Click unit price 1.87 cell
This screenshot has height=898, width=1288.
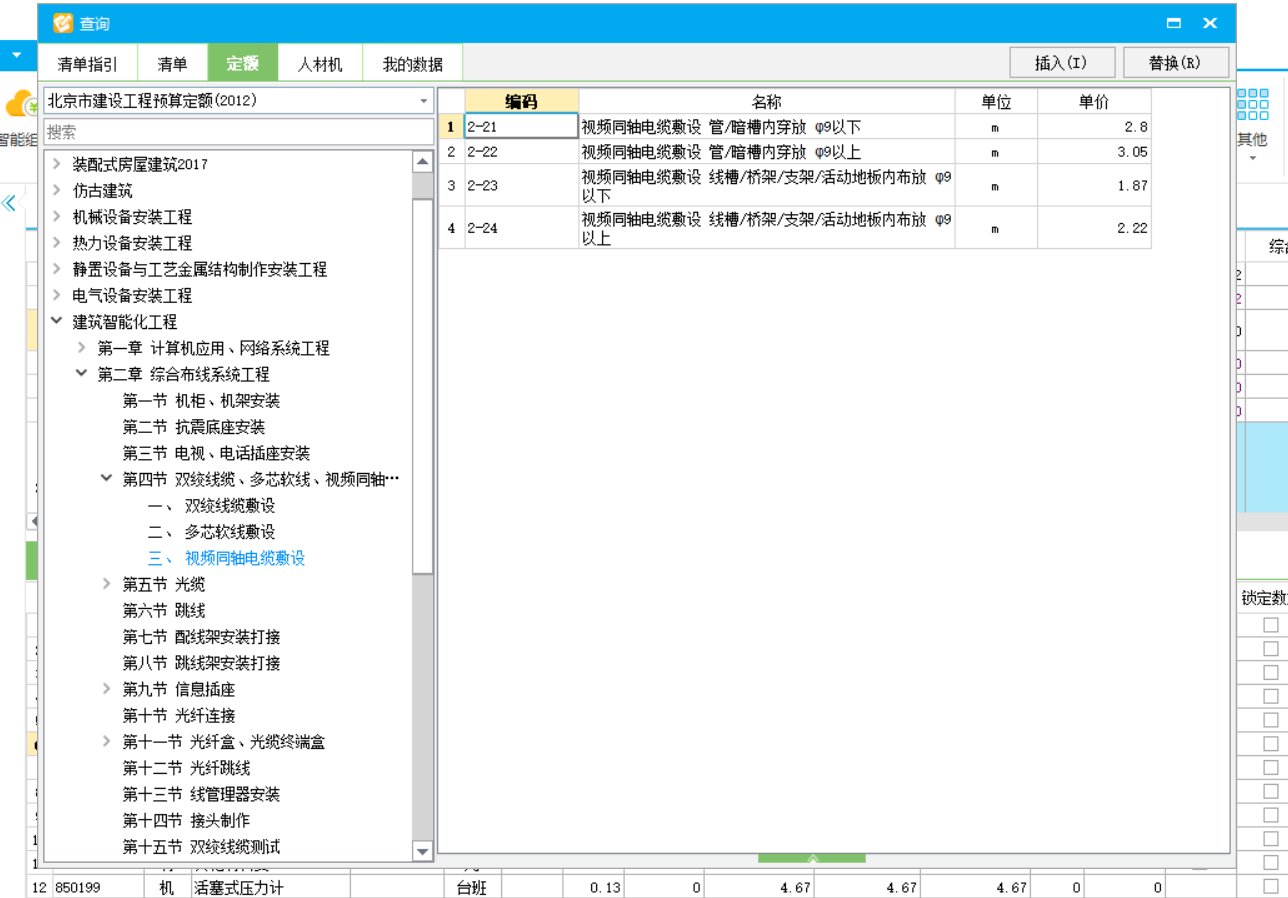(1094, 186)
